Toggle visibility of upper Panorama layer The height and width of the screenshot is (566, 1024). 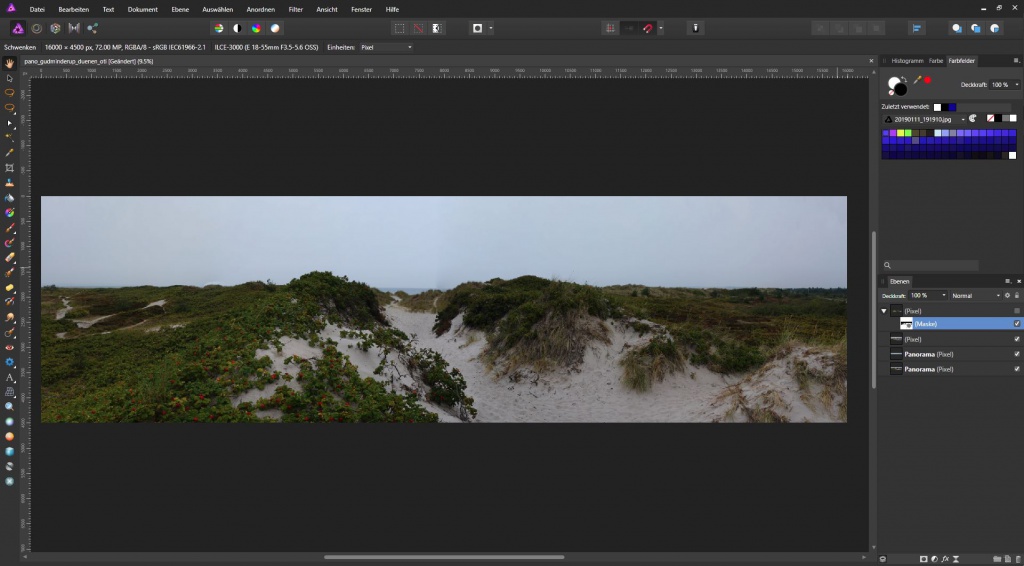pos(1017,354)
